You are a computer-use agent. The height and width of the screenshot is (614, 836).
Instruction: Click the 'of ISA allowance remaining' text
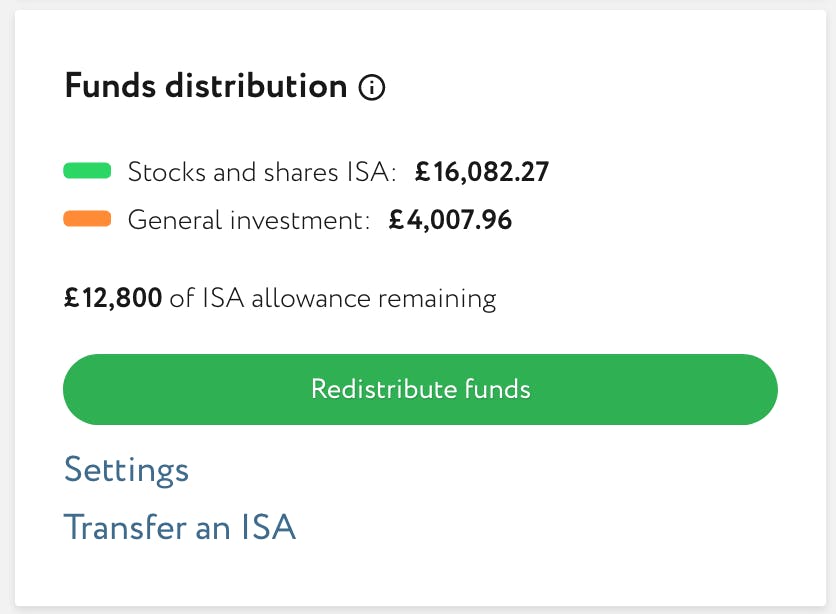(x=333, y=298)
